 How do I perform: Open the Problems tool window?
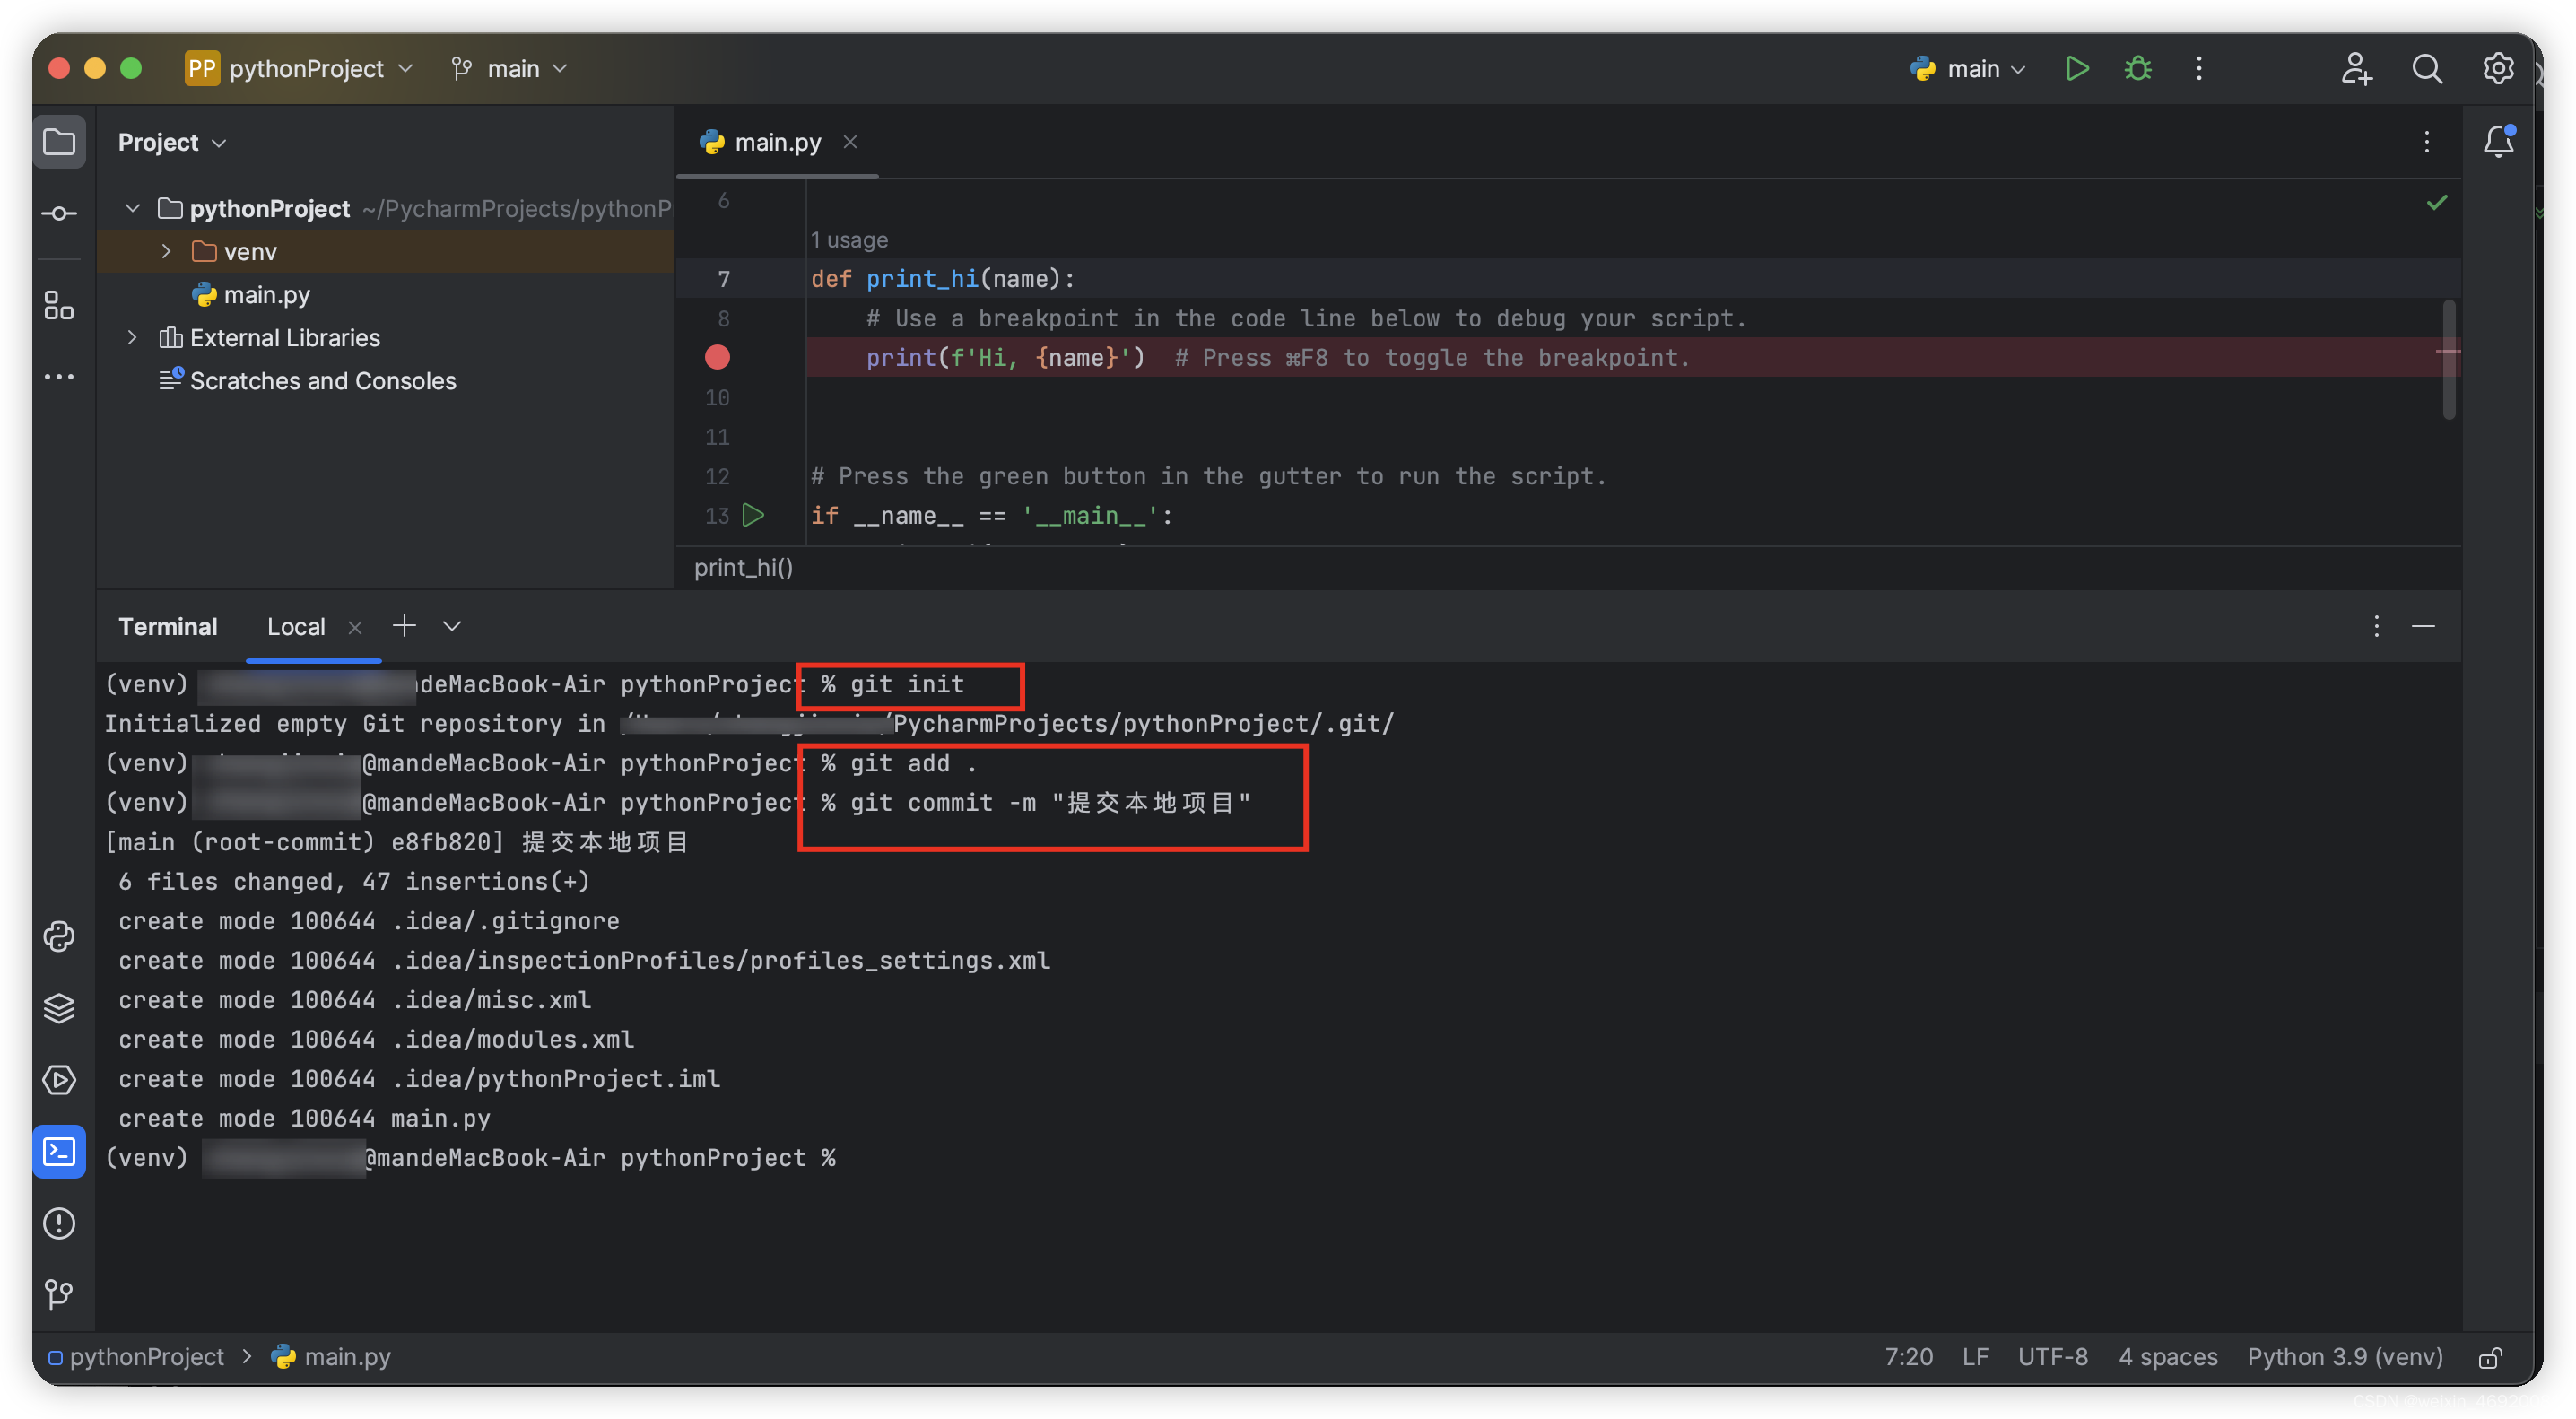point(59,1223)
